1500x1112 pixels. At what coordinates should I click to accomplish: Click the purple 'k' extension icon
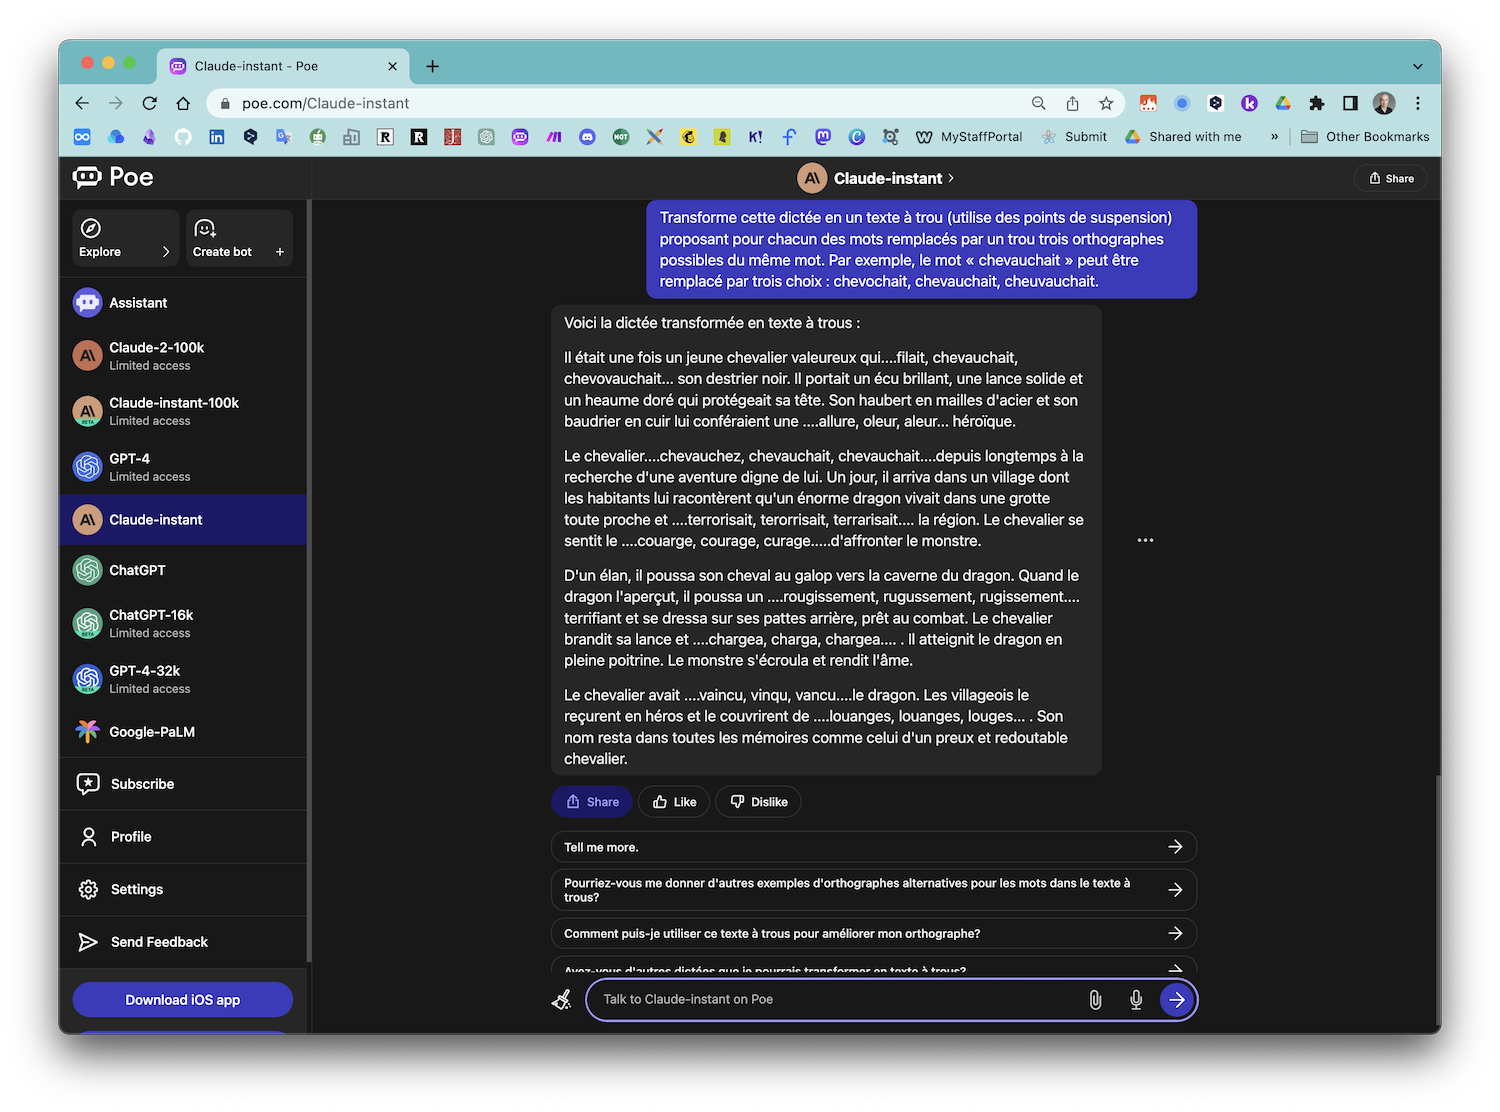(1249, 103)
